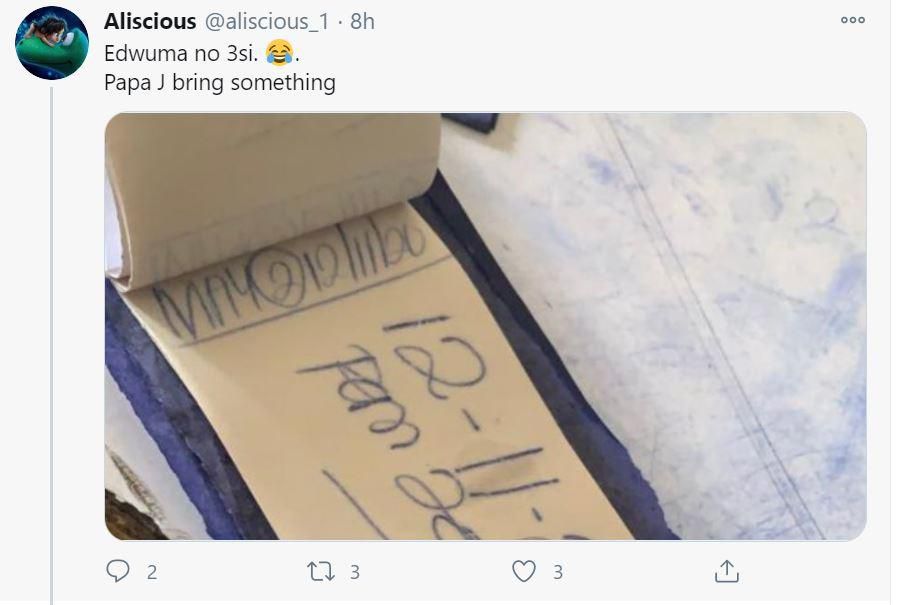Click the vertical thread line under the avatar
The image size is (922, 605).
tap(52, 346)
